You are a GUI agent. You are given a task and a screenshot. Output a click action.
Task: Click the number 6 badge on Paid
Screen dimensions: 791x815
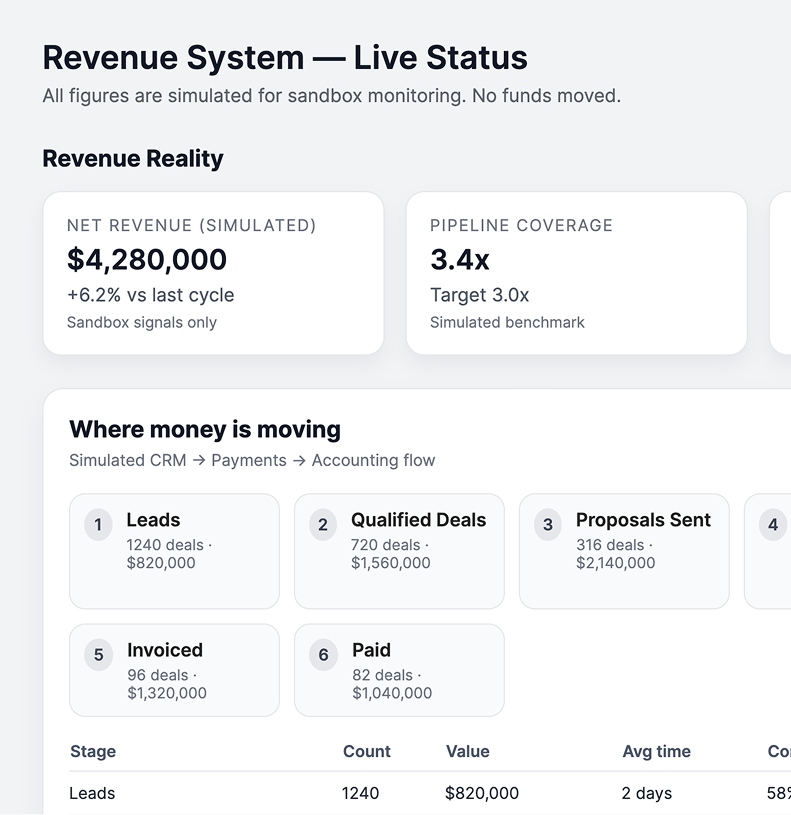click(x=323, y=655)
